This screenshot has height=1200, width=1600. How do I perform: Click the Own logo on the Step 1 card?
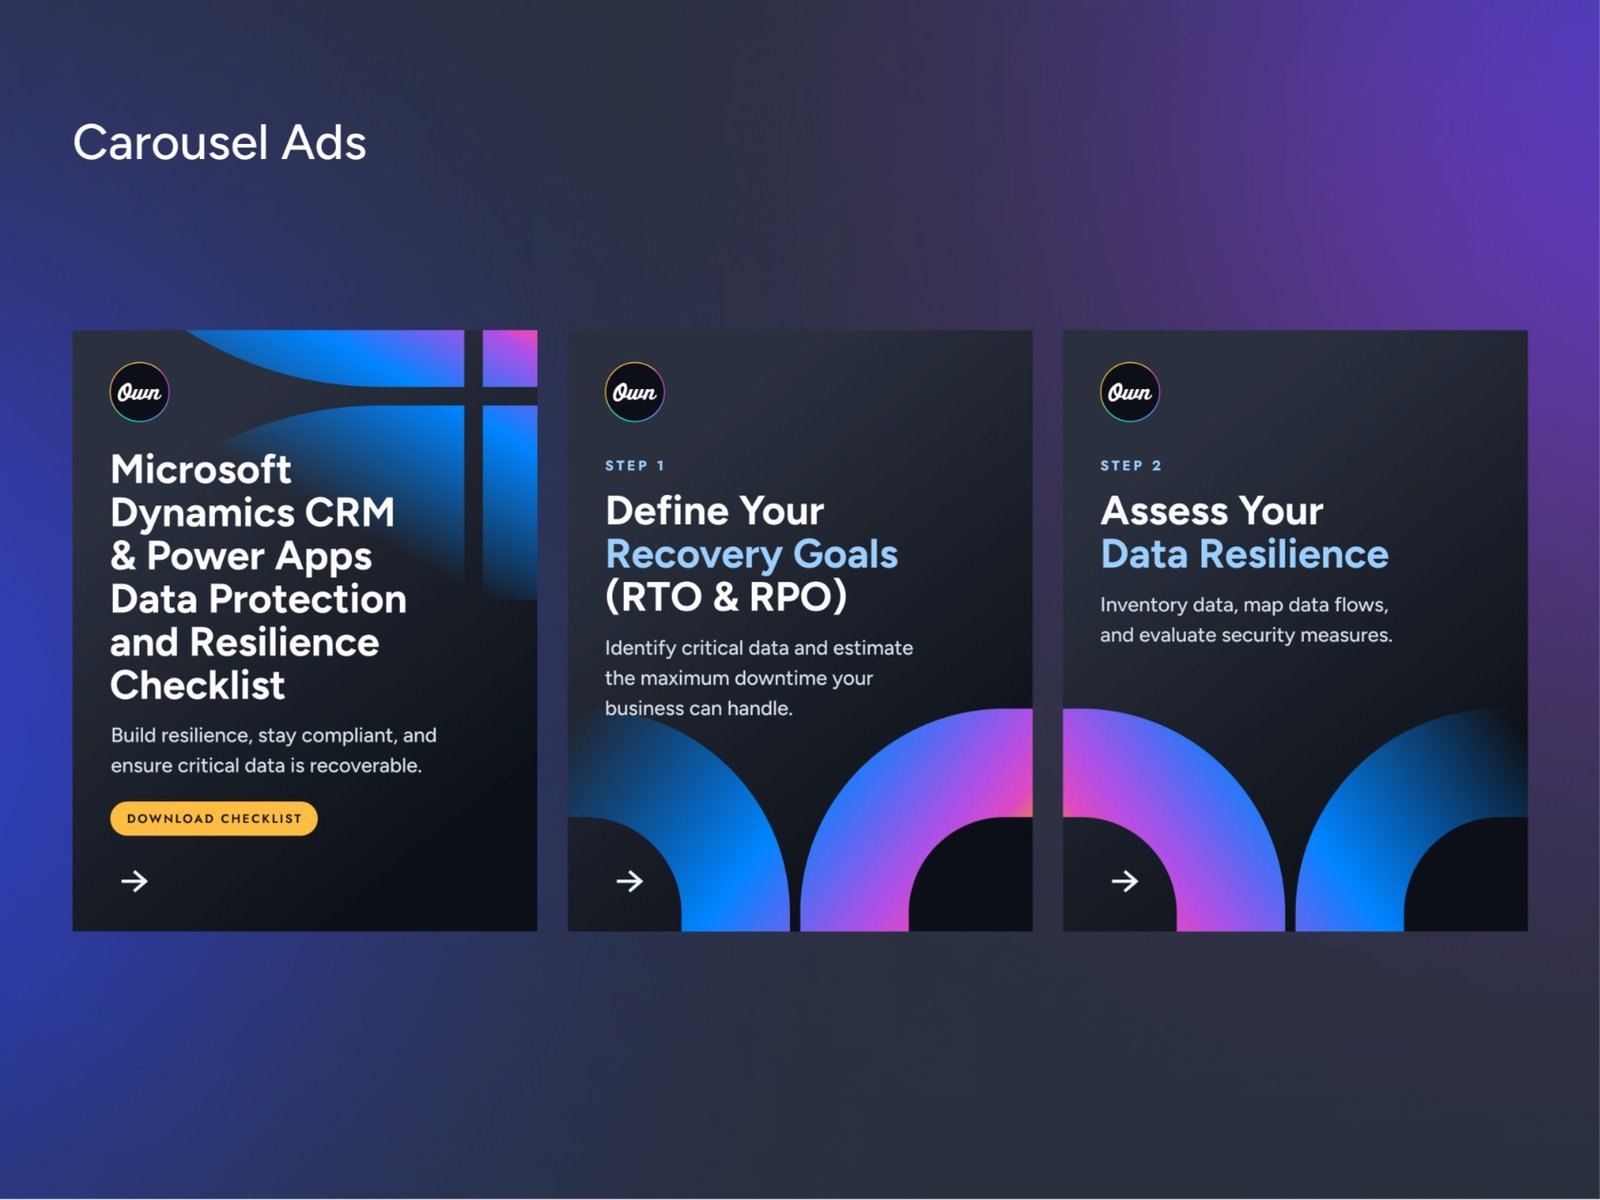[635, 392]
